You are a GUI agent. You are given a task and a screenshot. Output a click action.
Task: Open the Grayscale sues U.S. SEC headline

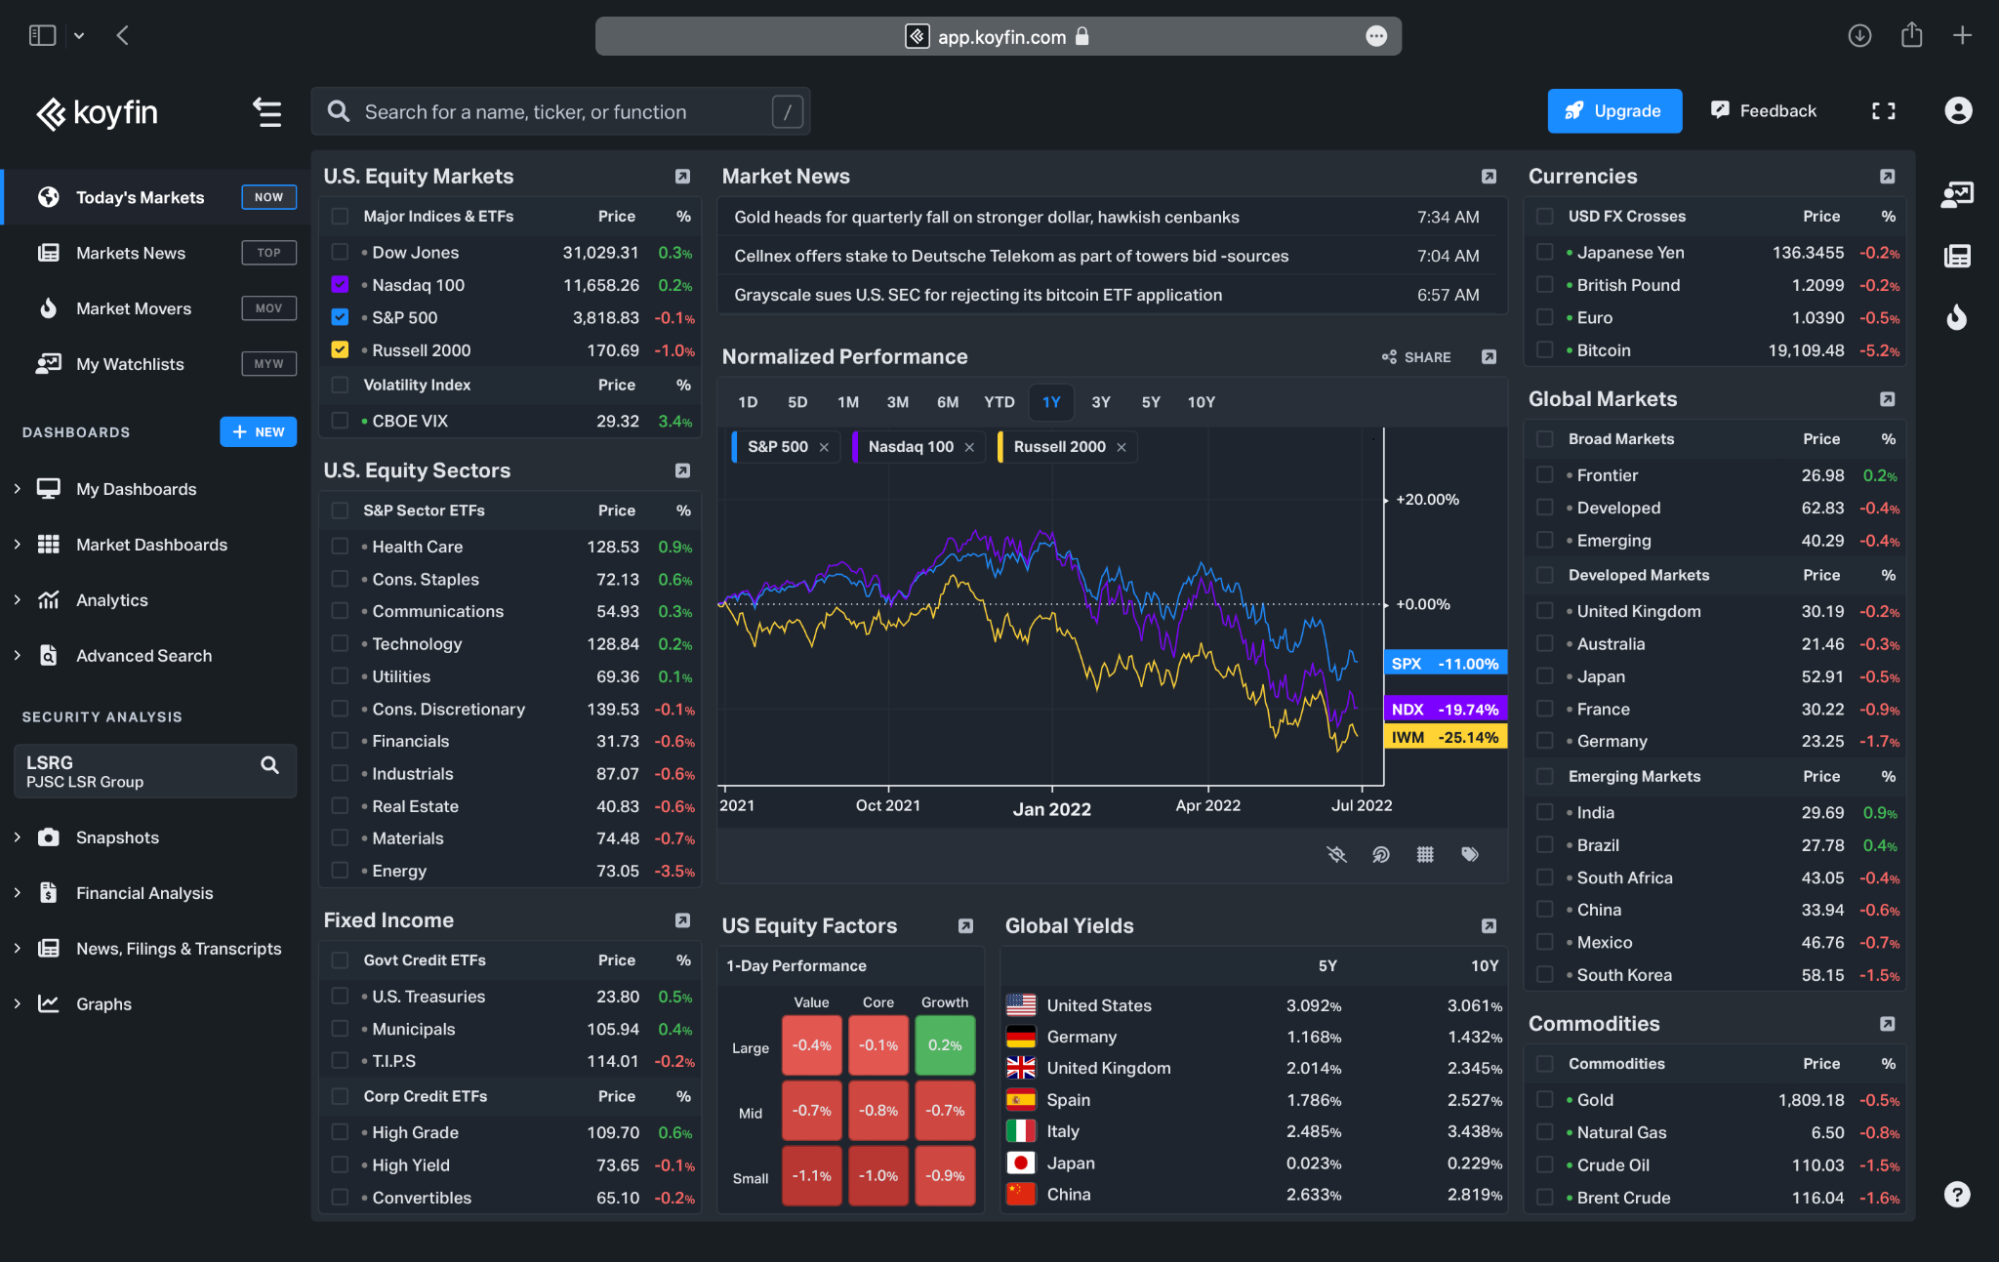click(978, 295)
